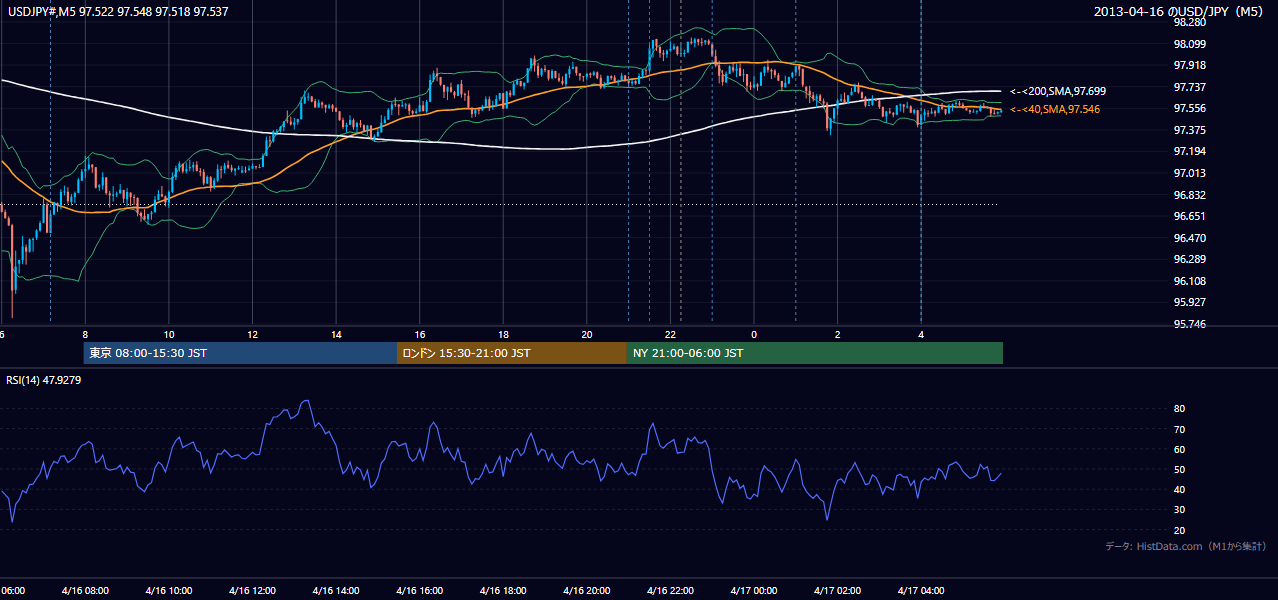Screen dimensions: 1278x600
Task: Click the HistData.com data source credit
Action: point(1186,546)
